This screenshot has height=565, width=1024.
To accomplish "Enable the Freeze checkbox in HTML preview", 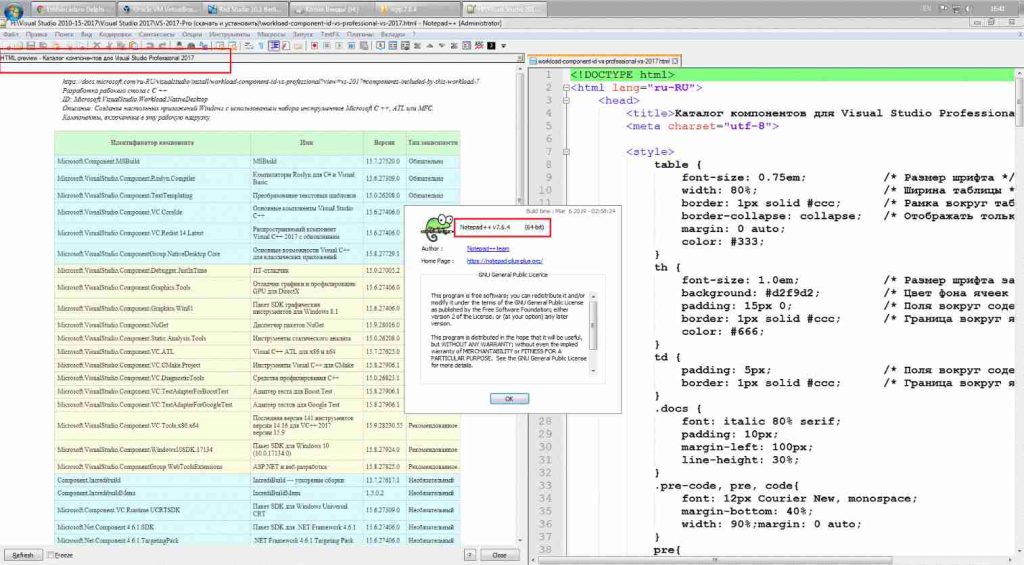I will coord(50,555).
